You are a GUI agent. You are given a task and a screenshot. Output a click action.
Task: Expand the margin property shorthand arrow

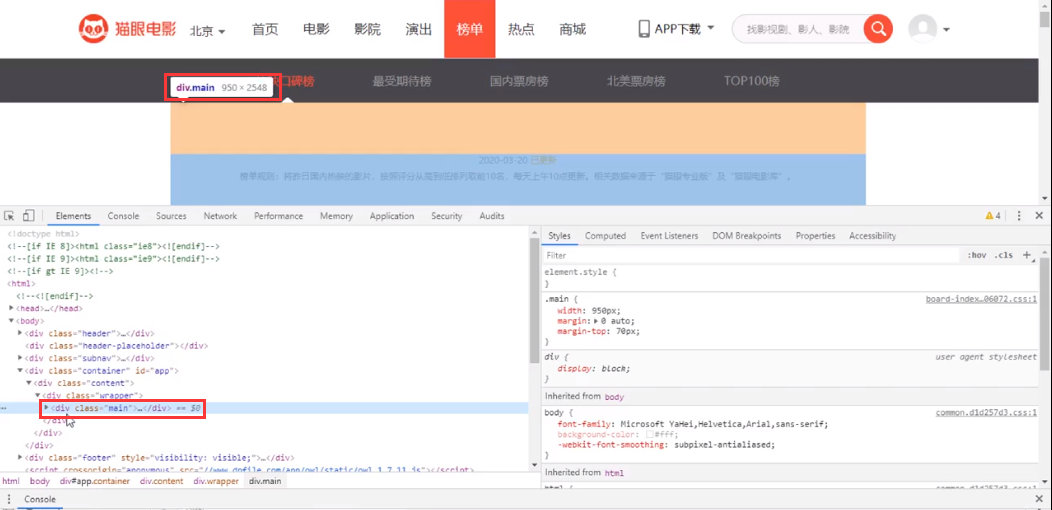pos(596,321)
